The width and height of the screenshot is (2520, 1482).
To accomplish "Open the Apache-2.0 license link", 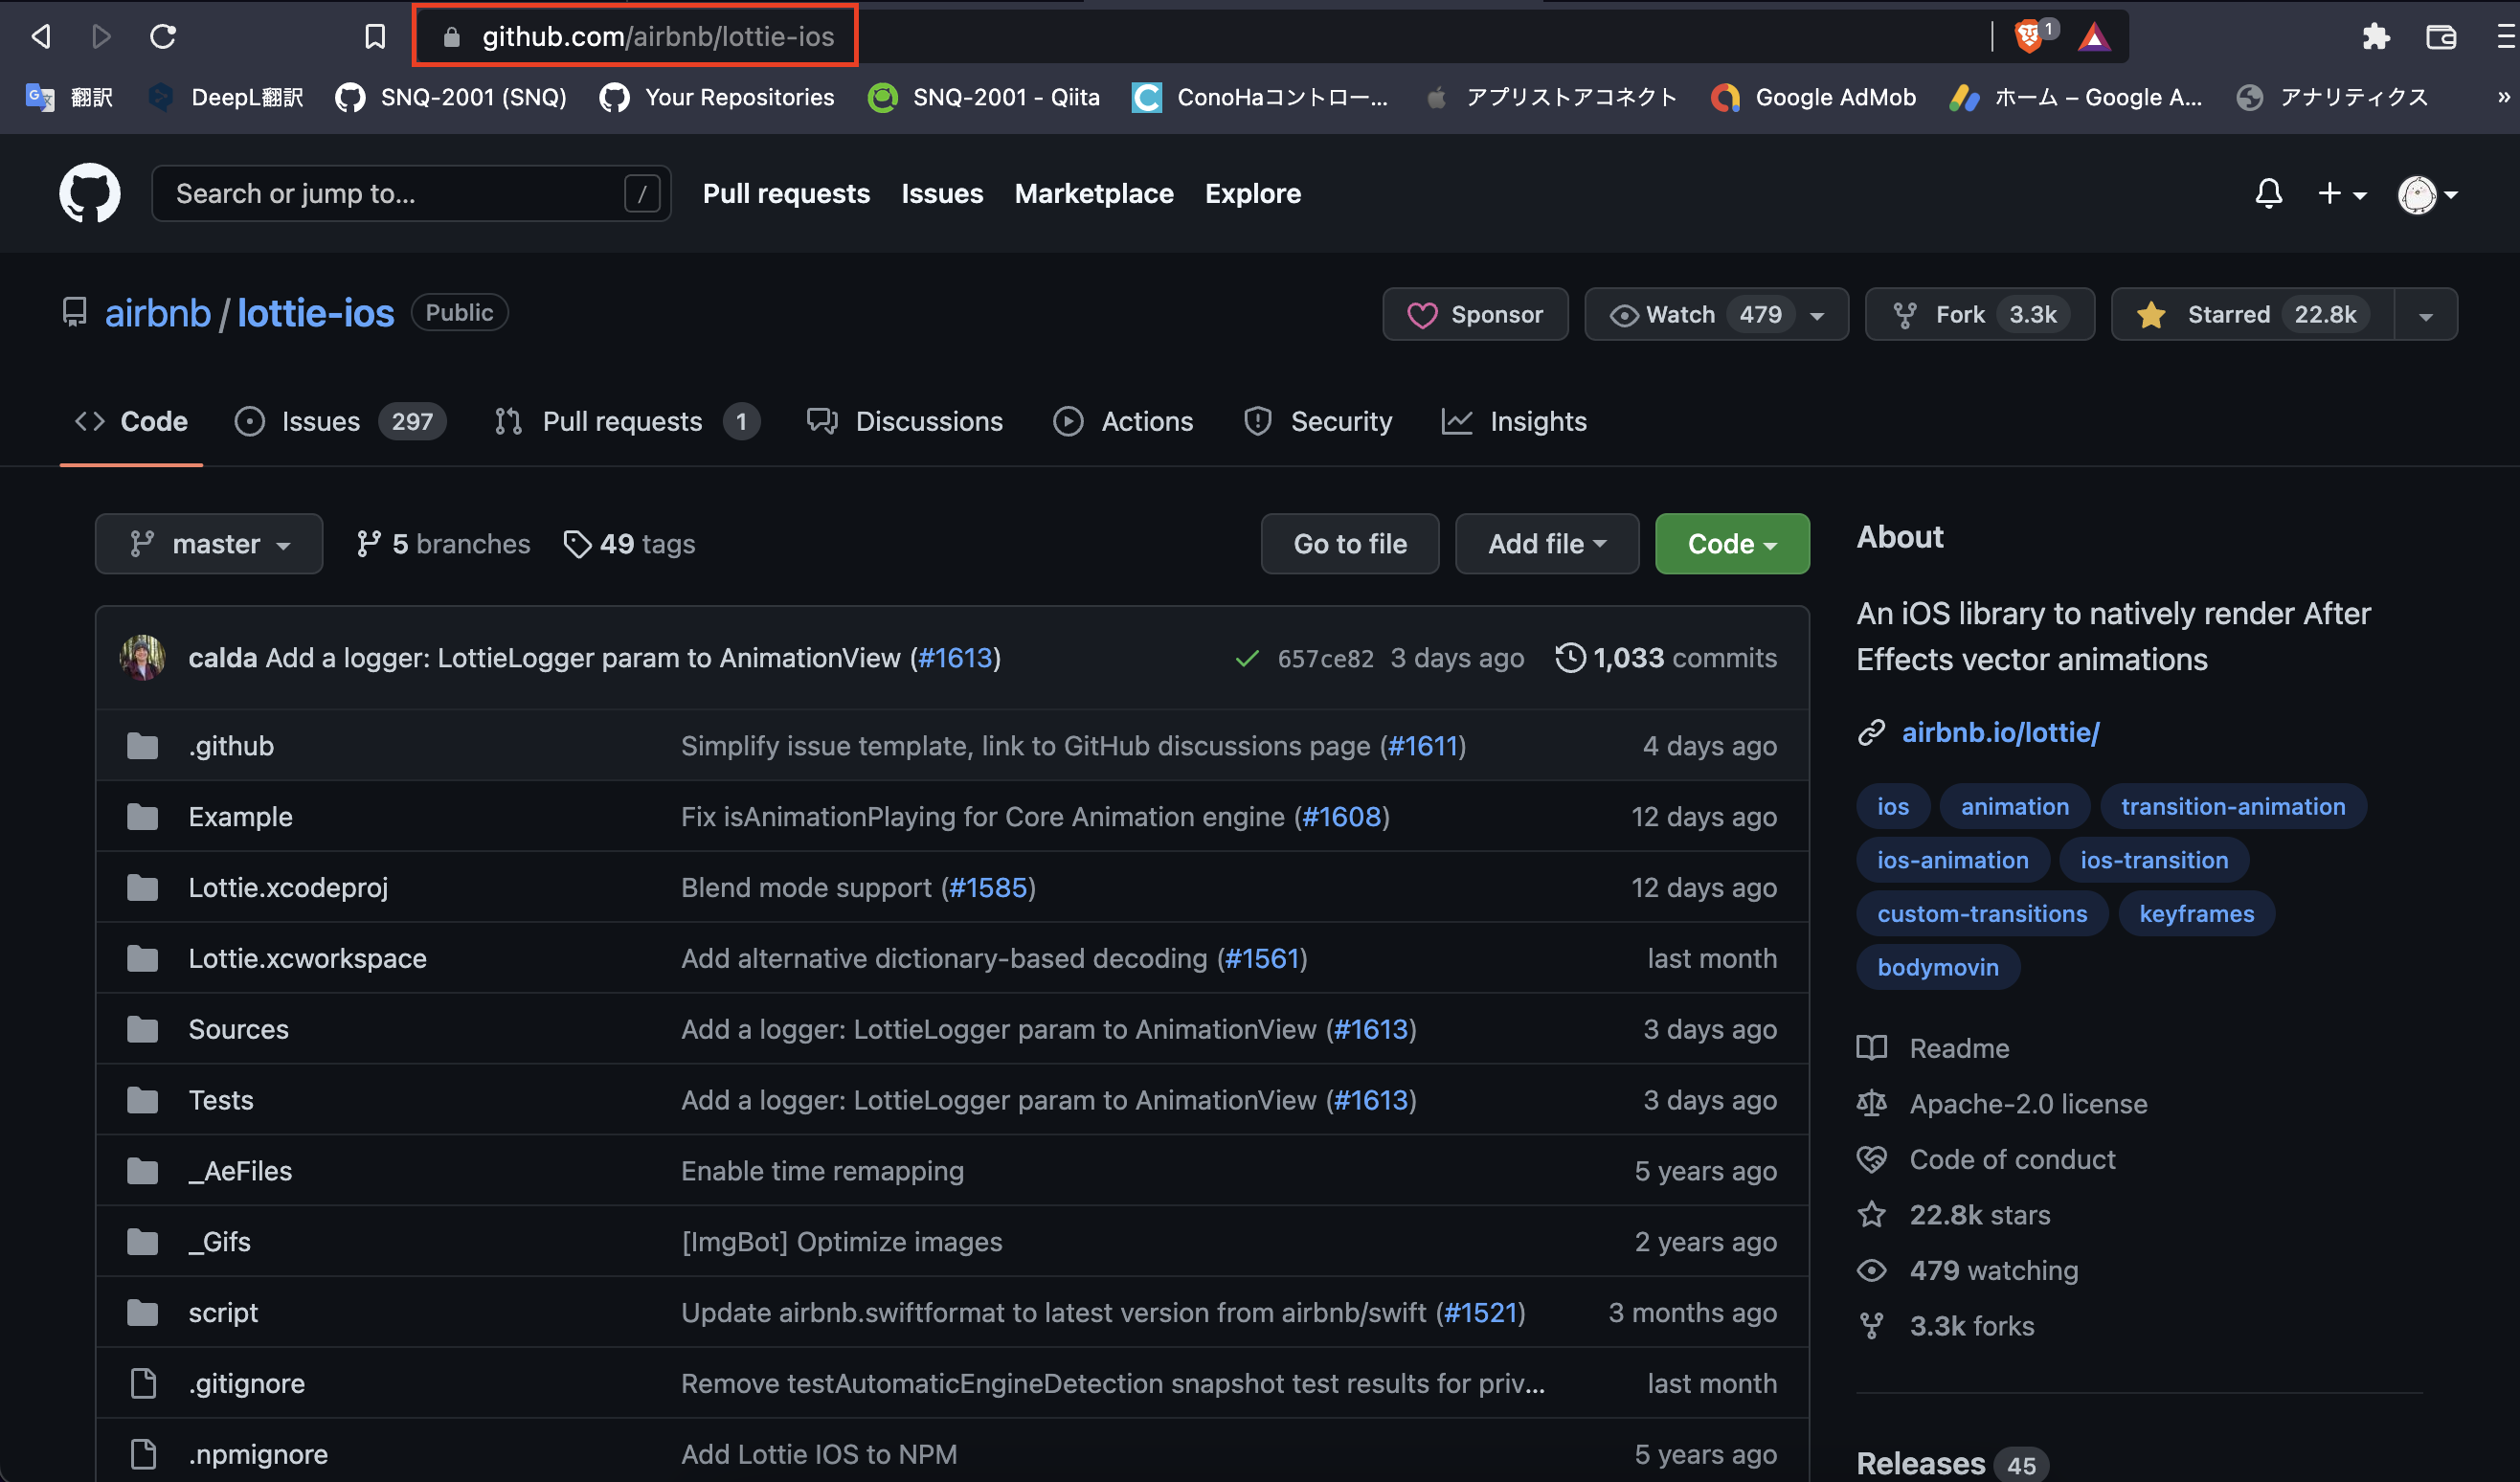I will (2028, 1103).
